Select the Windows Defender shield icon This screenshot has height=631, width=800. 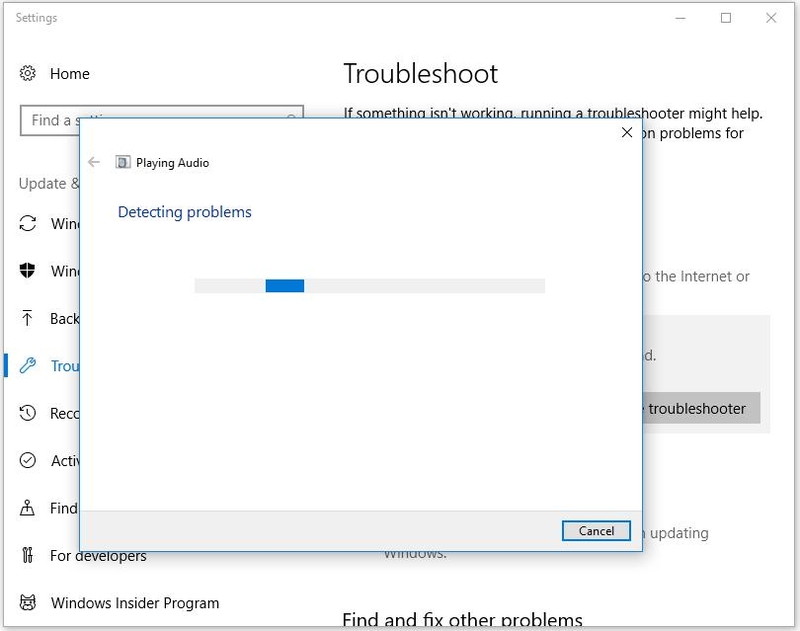pos(28,270)
